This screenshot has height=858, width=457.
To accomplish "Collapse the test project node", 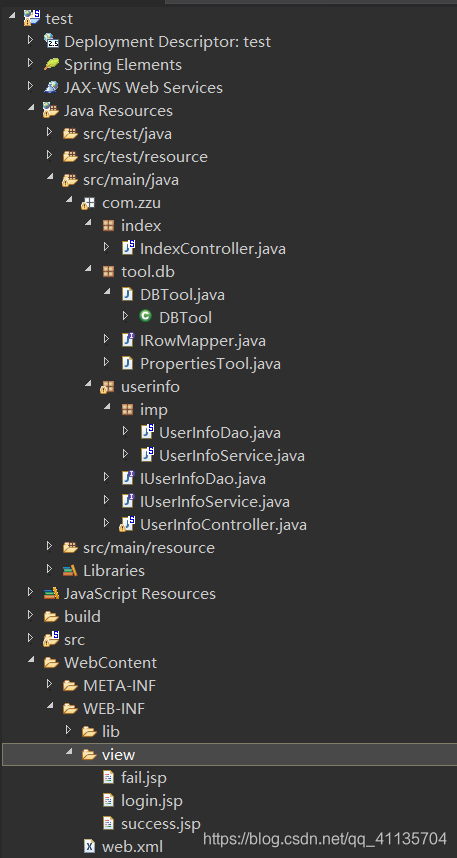I will (12, 17).
